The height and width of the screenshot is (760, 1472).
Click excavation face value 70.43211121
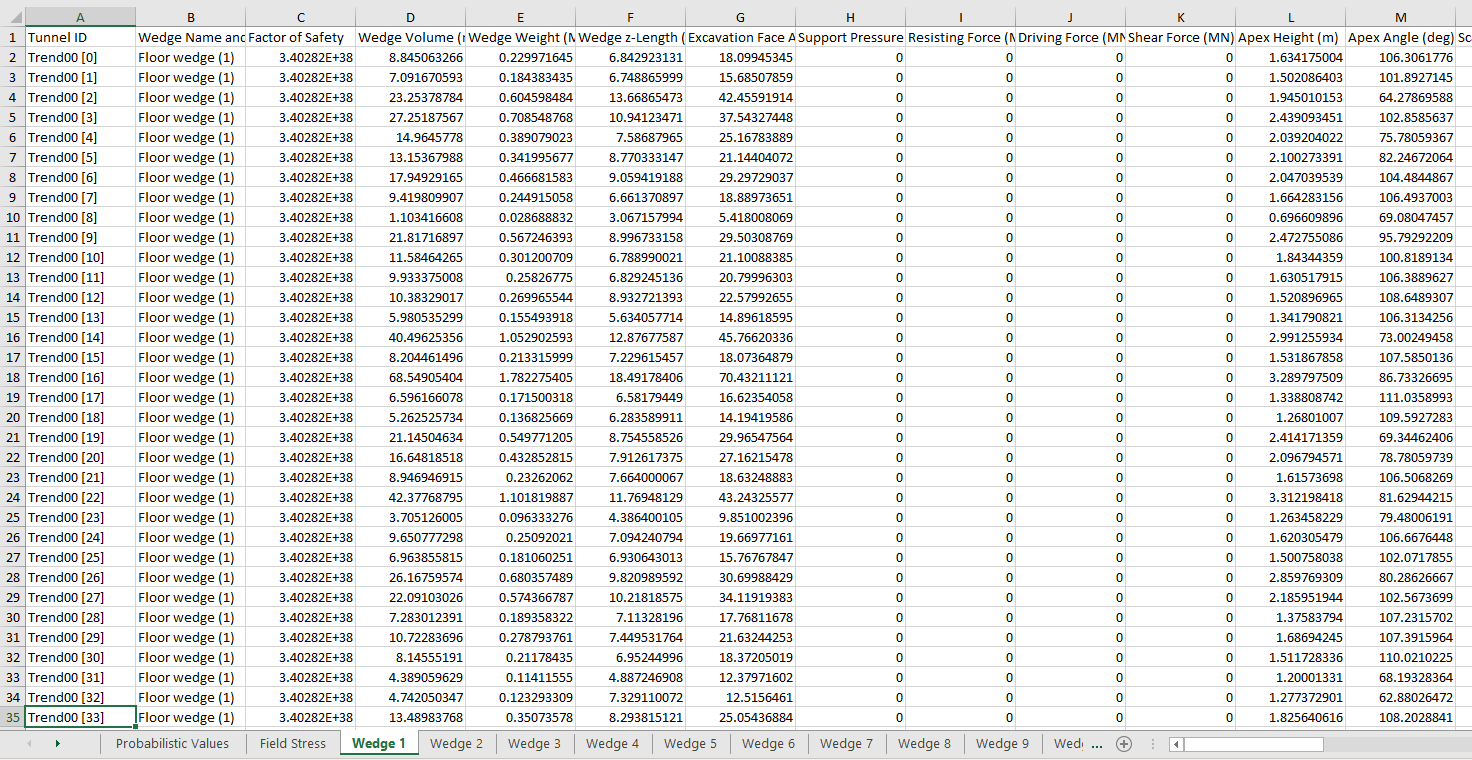tap(740, 377)
